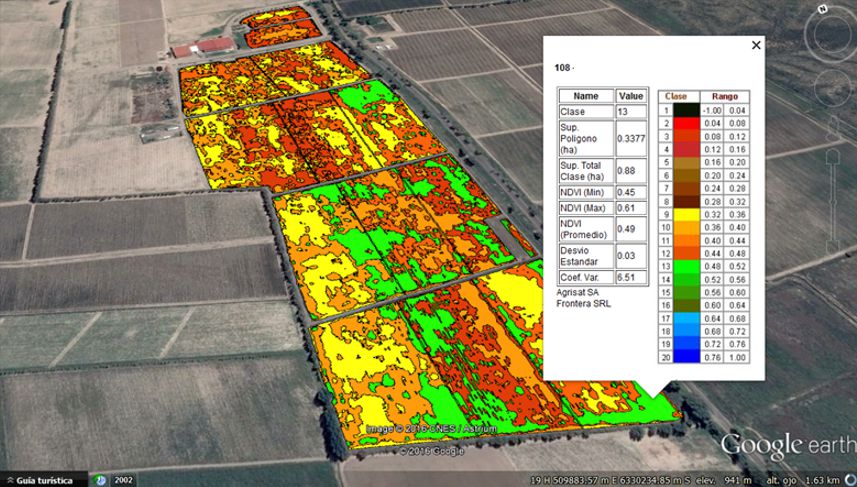857x487 pixels.
Task: Click the Coef. Var. value 6.51
Action: click(x=631, y=277)
